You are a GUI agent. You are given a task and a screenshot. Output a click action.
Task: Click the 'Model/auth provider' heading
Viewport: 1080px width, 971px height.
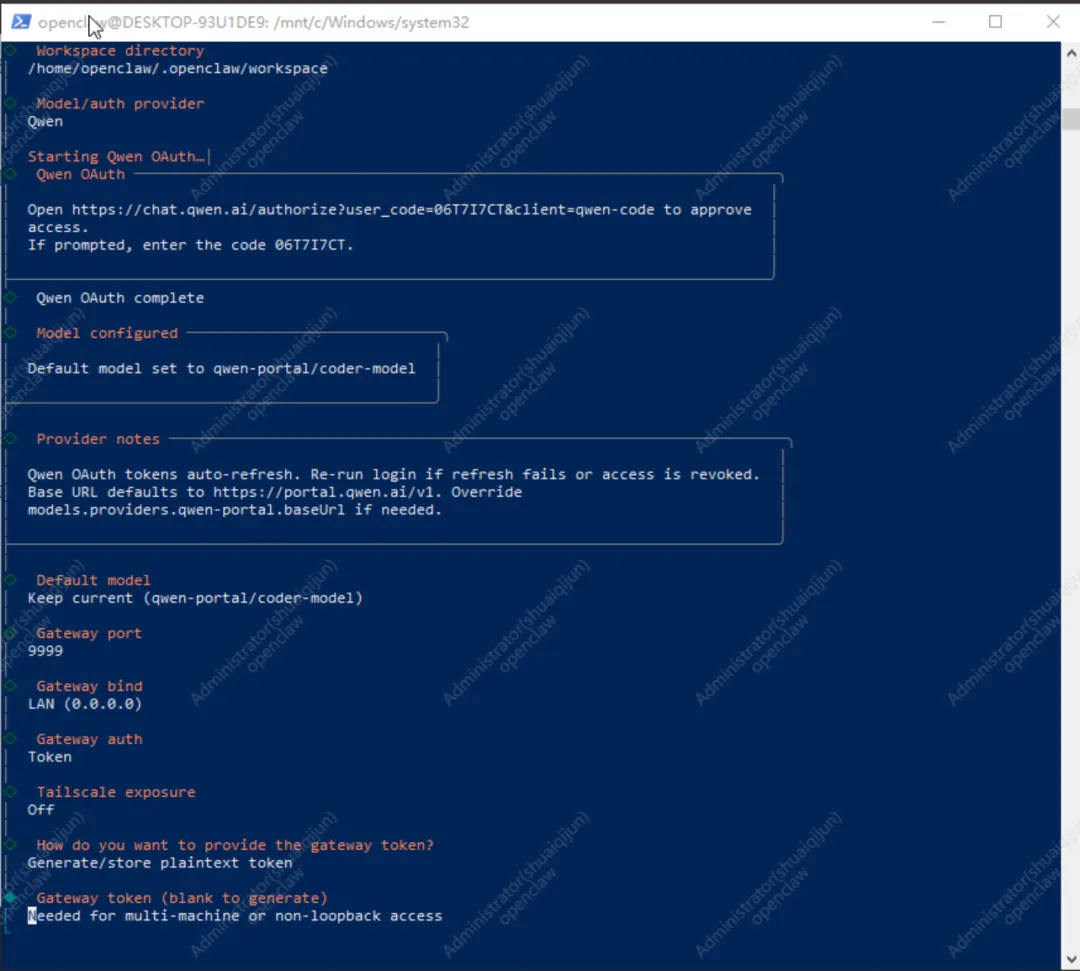tap(120, 103)
